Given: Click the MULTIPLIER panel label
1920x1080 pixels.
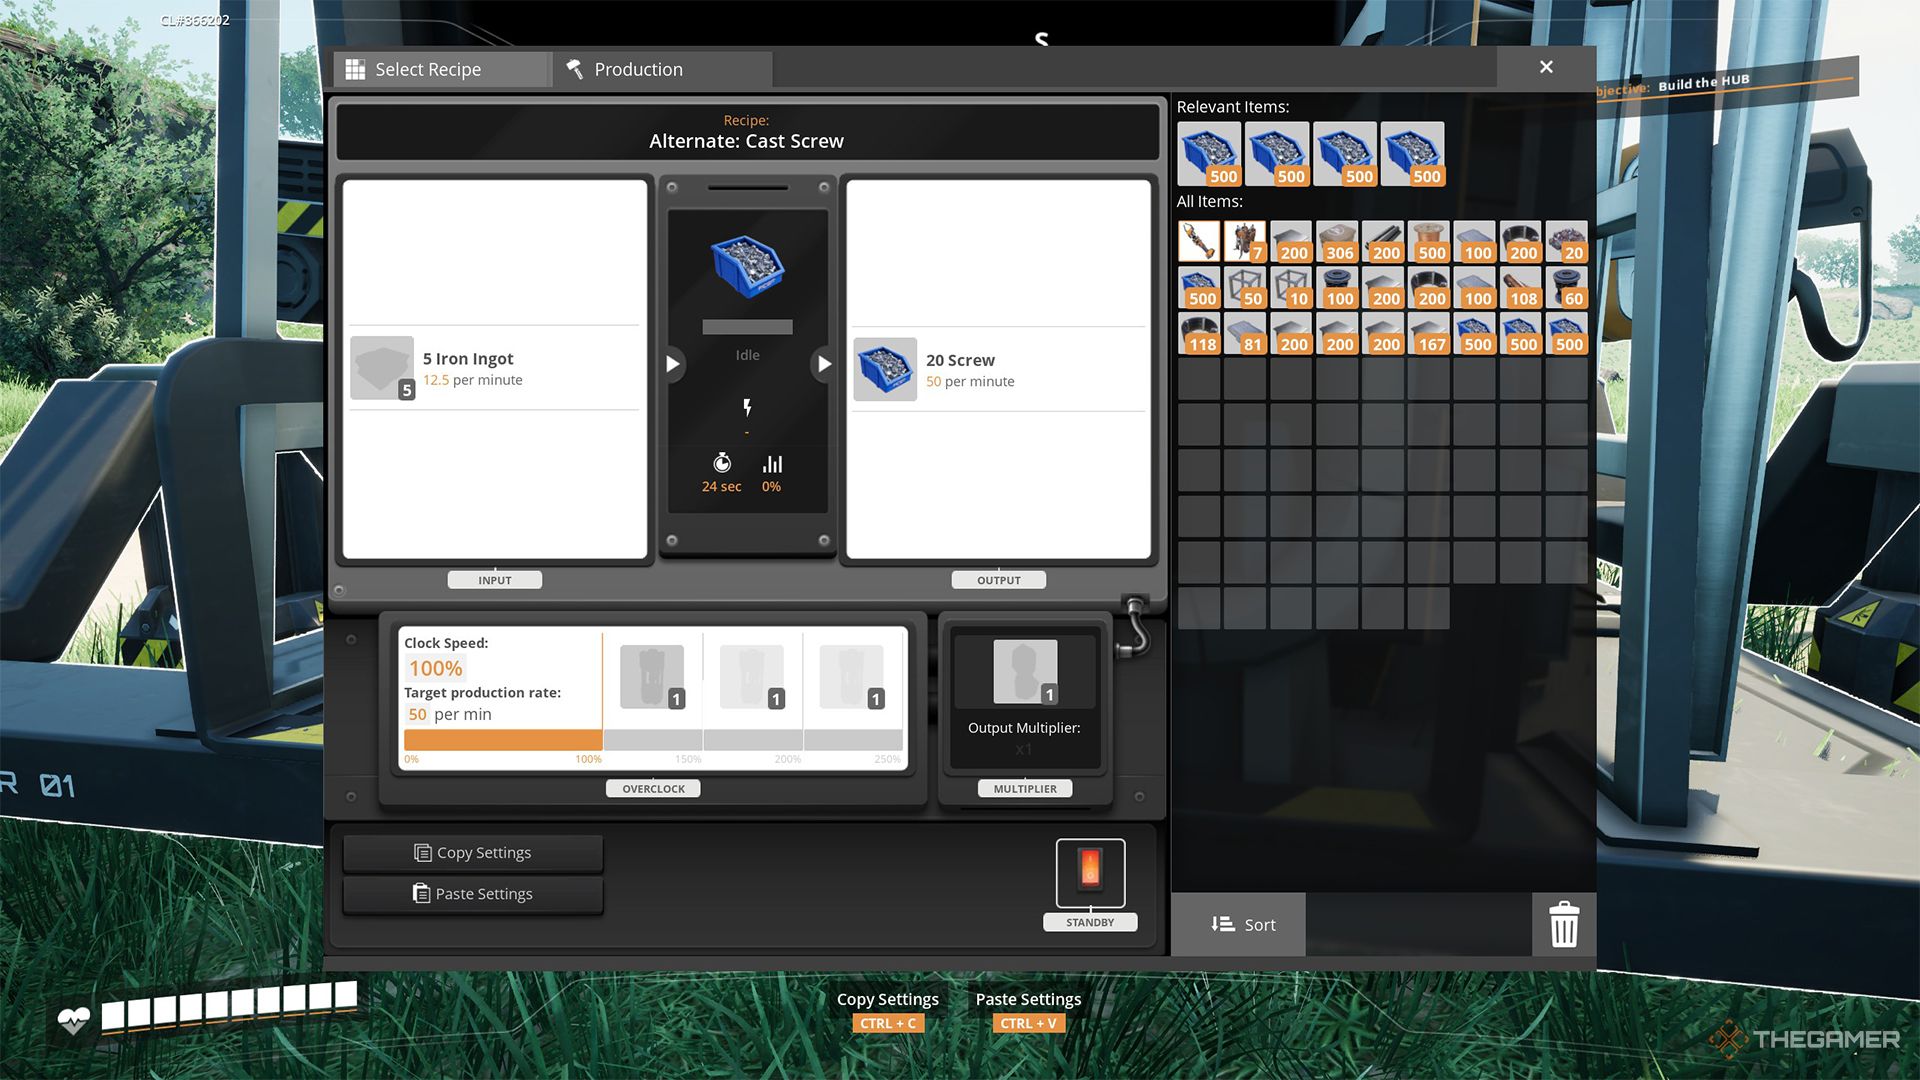Looking at the screenshot, I should [x=1025, y=789].
